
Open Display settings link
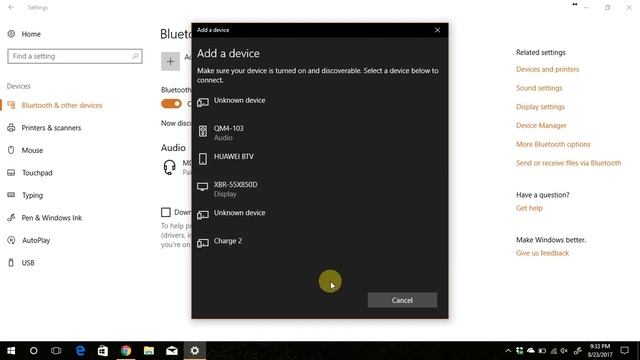540,107
